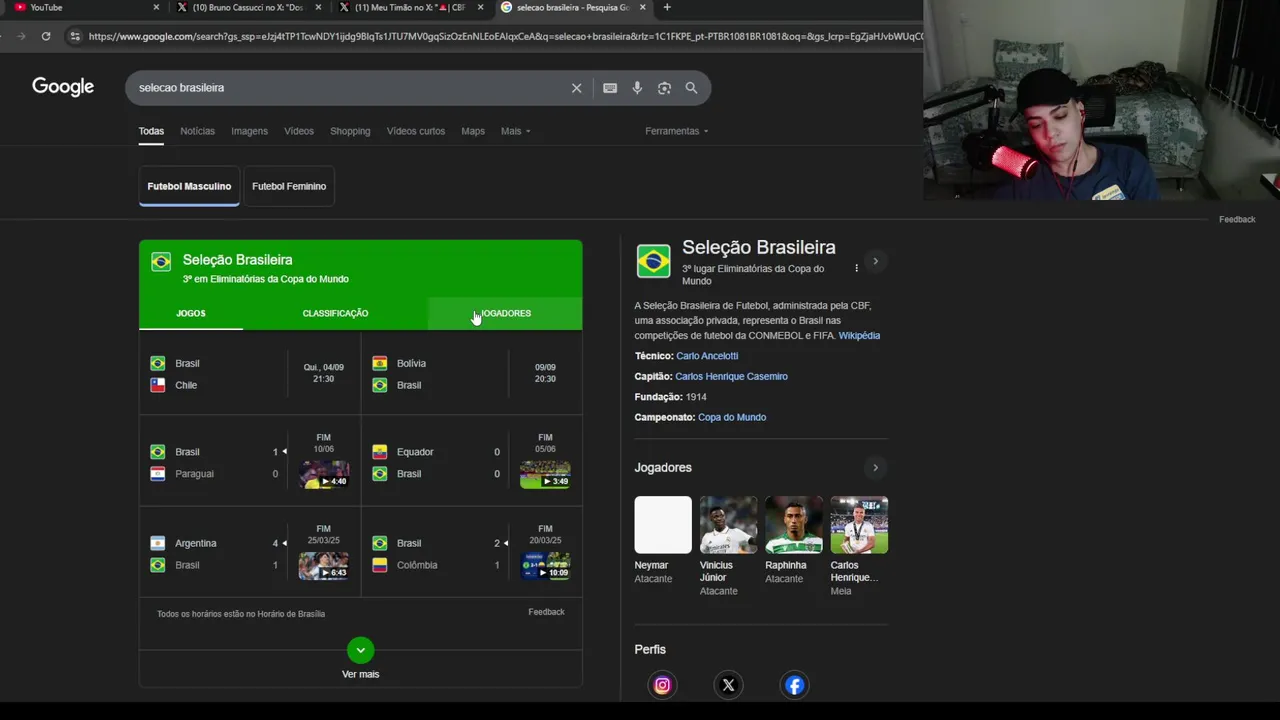Clear the search box with the X icon
The height and width of the screenshot is (720, 1280).
coord(576,88)
